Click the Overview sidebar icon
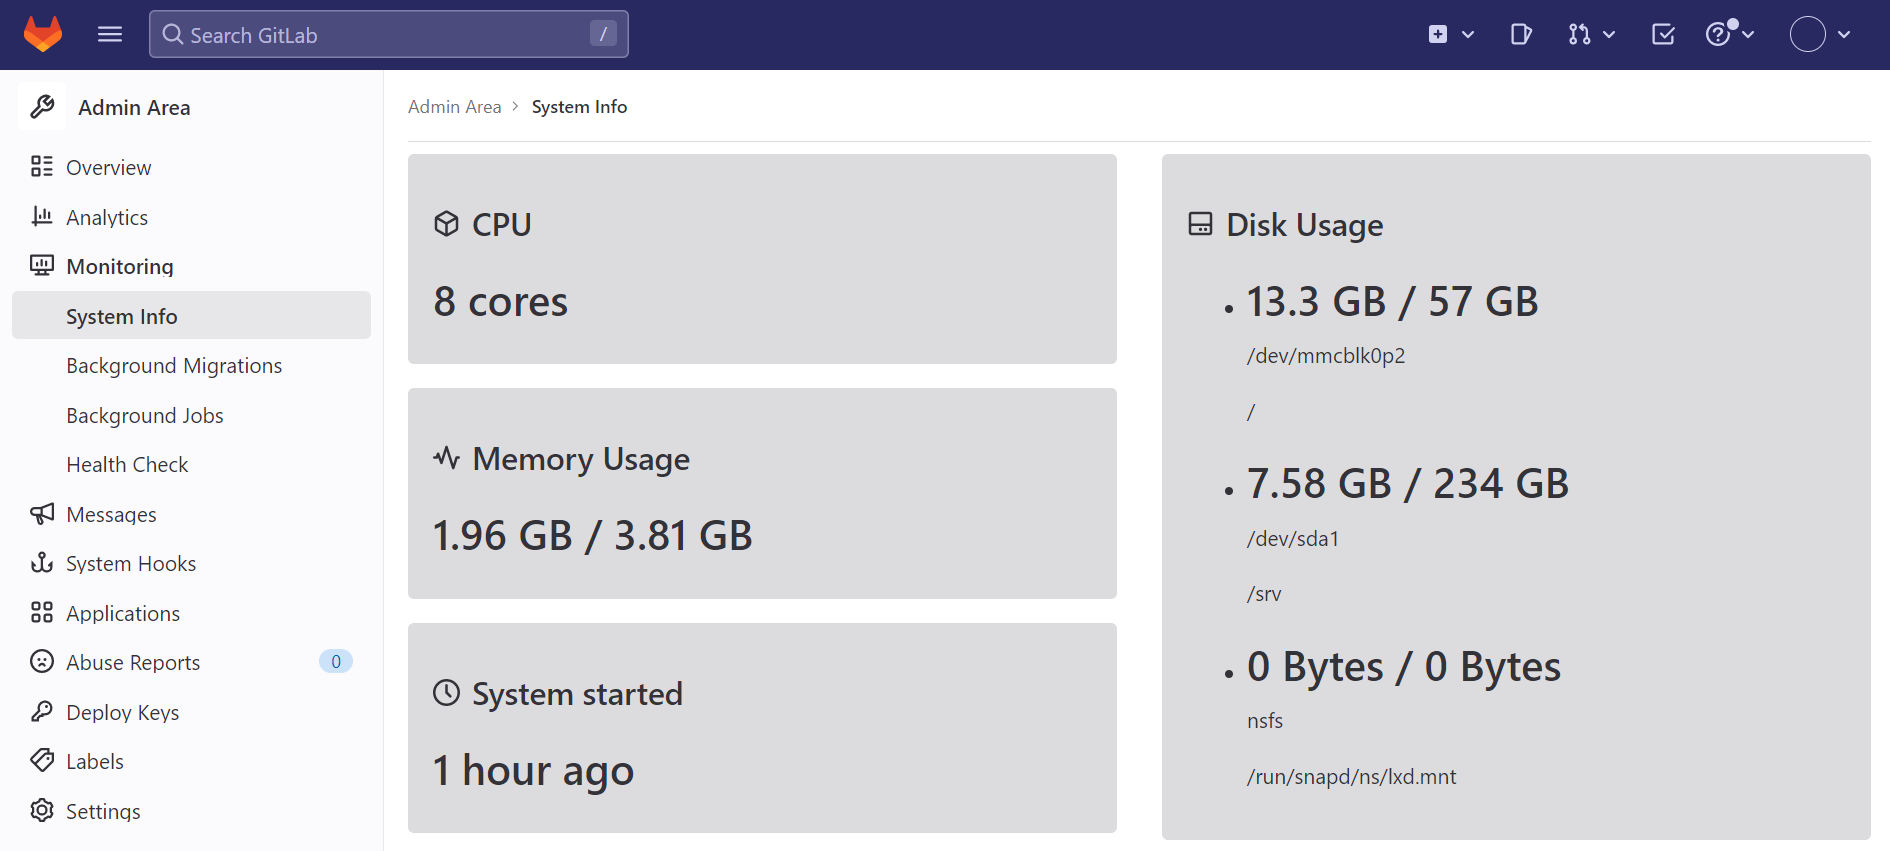This screenshot has width=1890, height=851. (42, 166)
